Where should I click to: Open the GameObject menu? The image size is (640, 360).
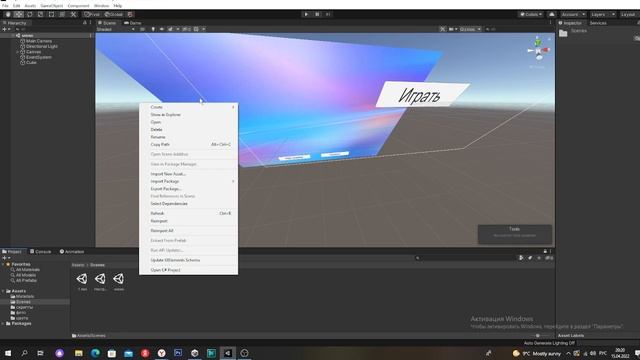click(x=51, y=6)
